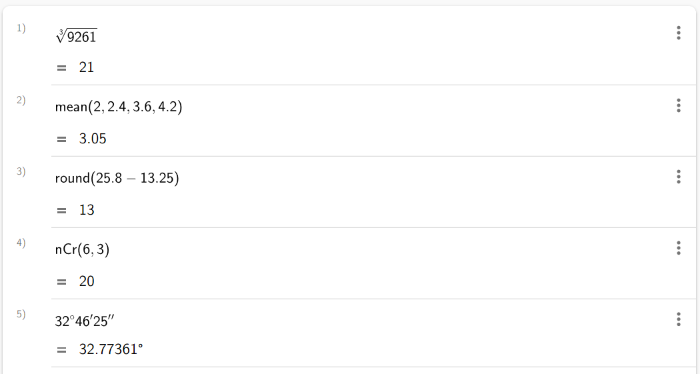700x374 pixels.
Task: Click the row number label 2)
Action: 21,100
